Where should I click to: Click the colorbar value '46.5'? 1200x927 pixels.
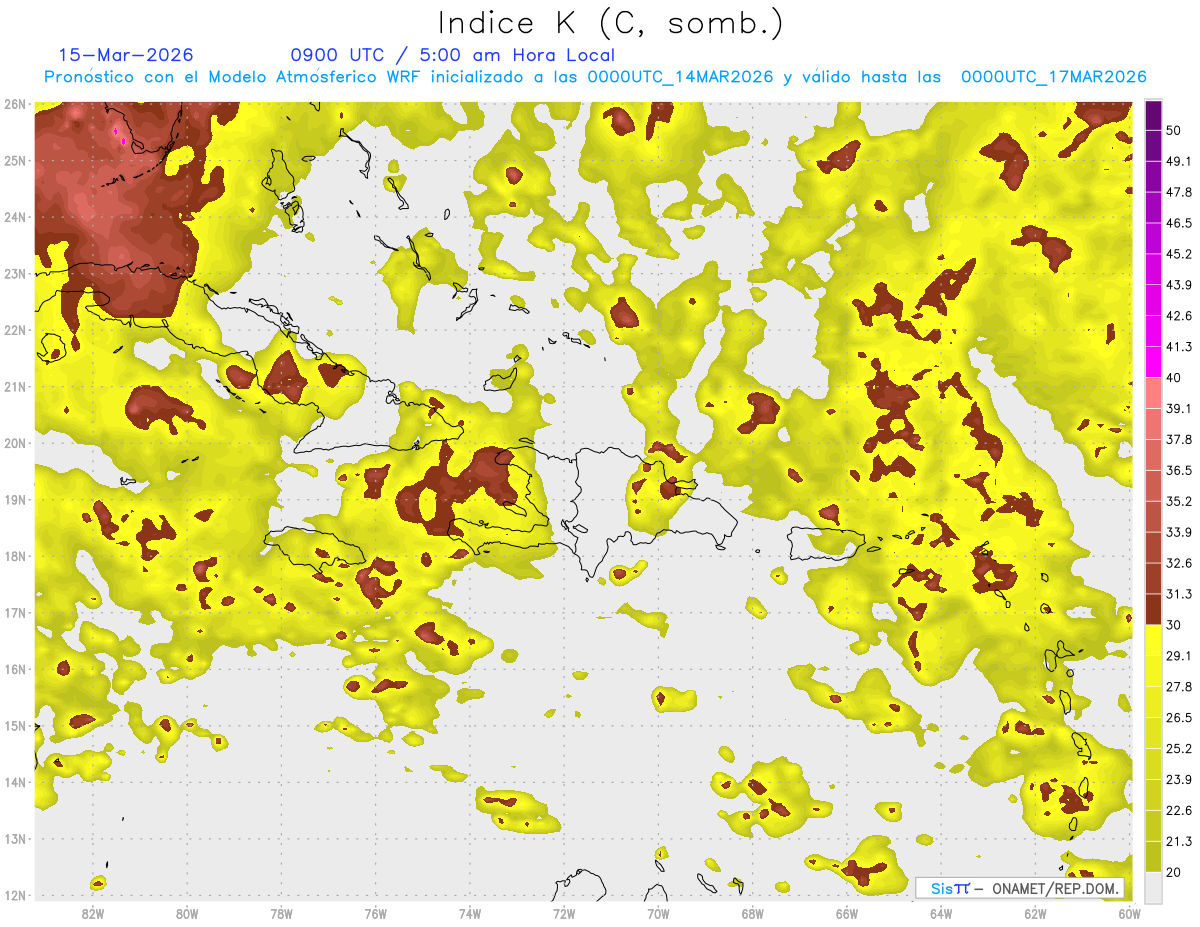[1179, 223]
